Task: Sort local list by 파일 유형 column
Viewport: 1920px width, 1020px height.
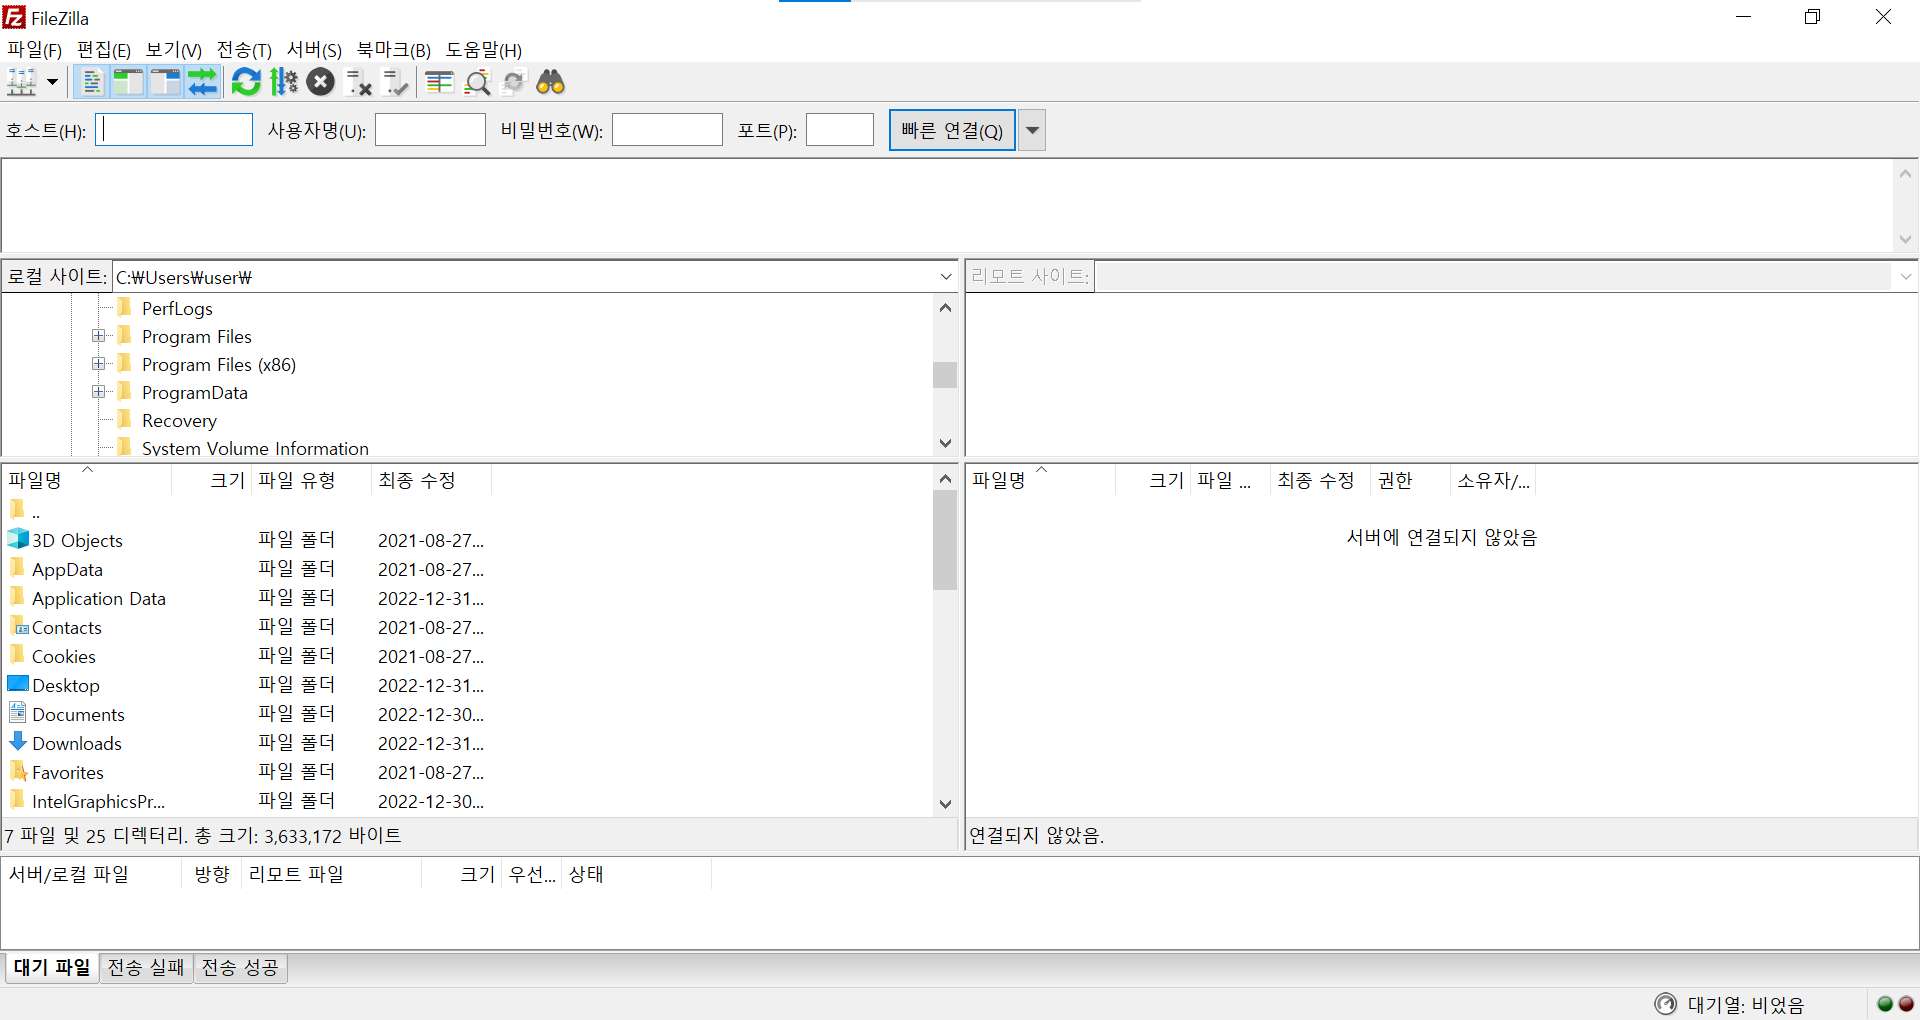Action: [311, 480]
